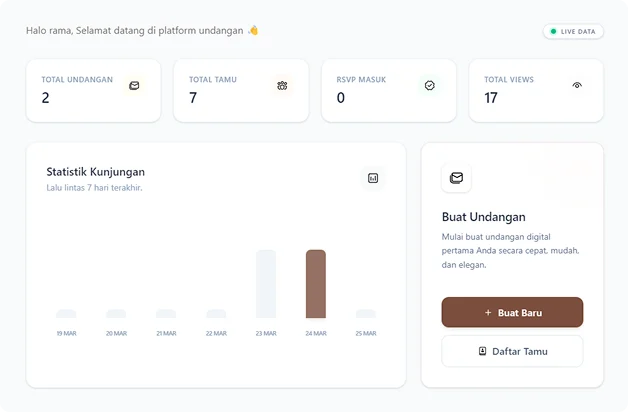This screenshot has height=412, width=628.
Task: Click the 25 Mar chart bar
Action: click(x=366, y=314)
